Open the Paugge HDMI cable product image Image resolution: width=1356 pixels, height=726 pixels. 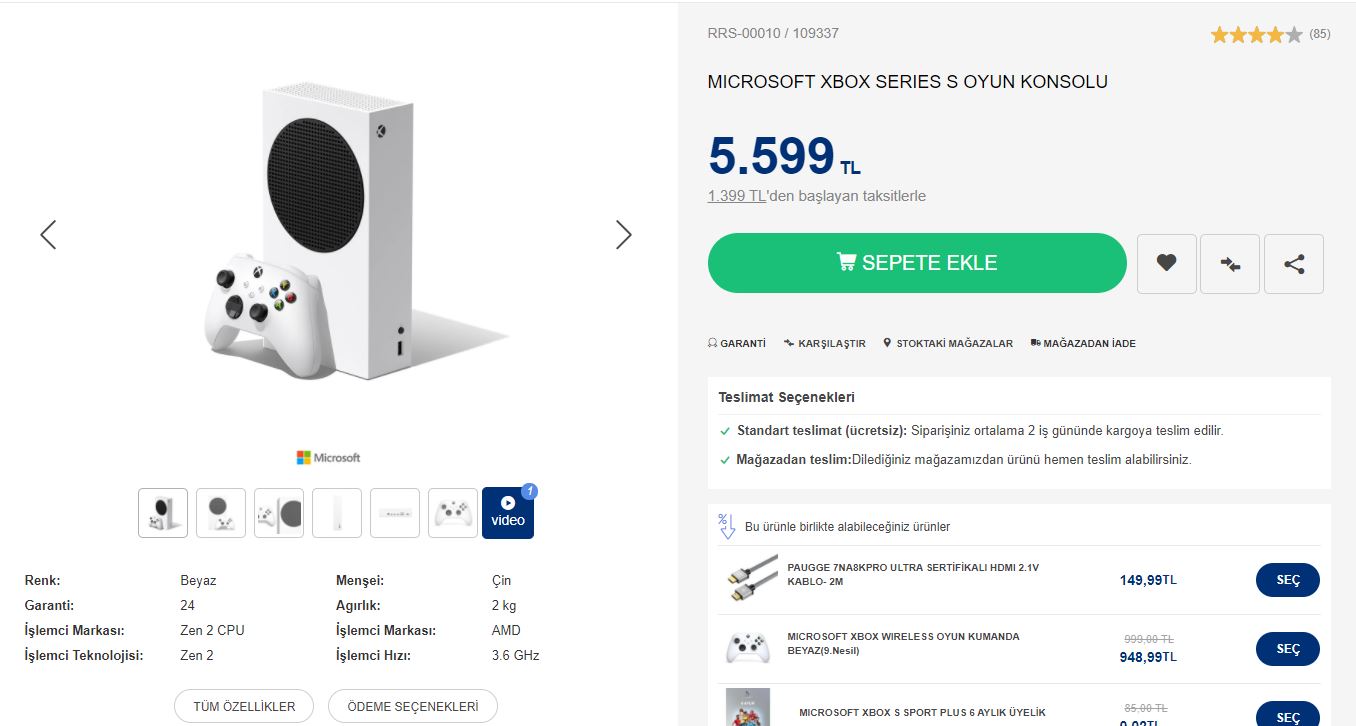pyautogui.click(x=749, y=578)
